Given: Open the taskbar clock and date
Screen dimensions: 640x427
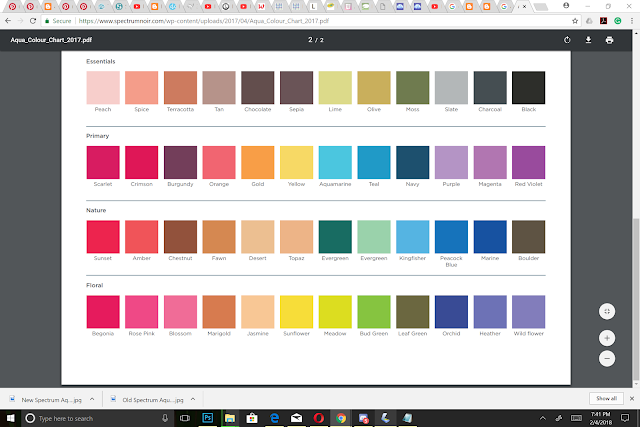Looking at the screenshot, I should (600, 418).
